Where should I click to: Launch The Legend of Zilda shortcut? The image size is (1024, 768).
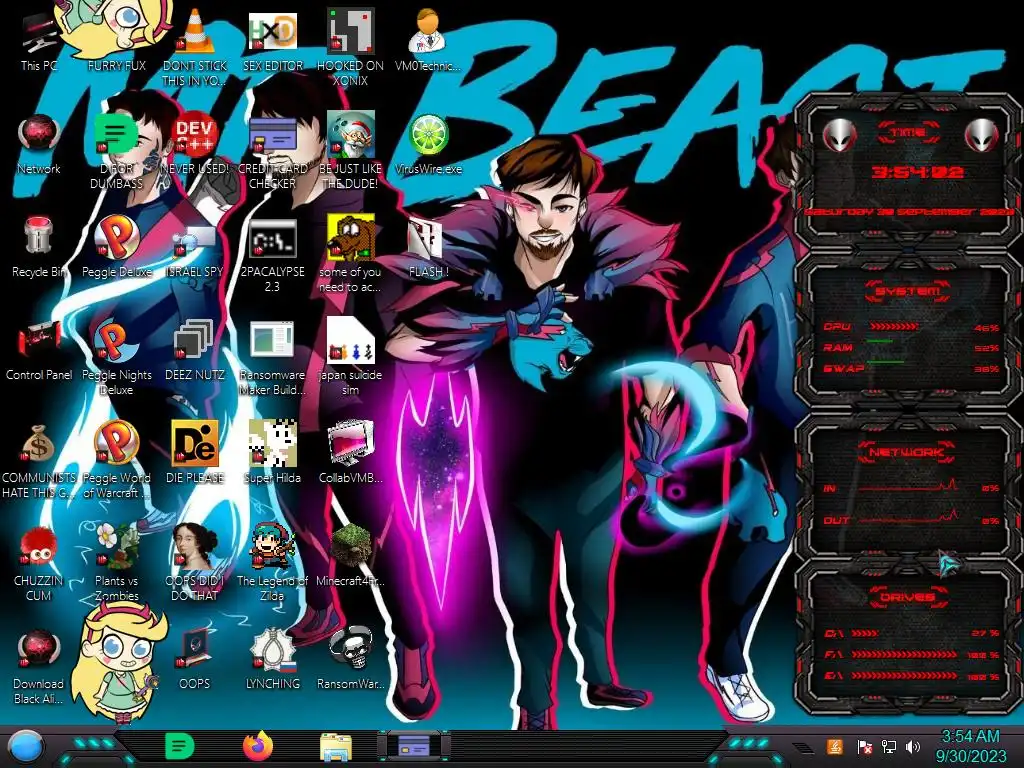tap(273, 563)
